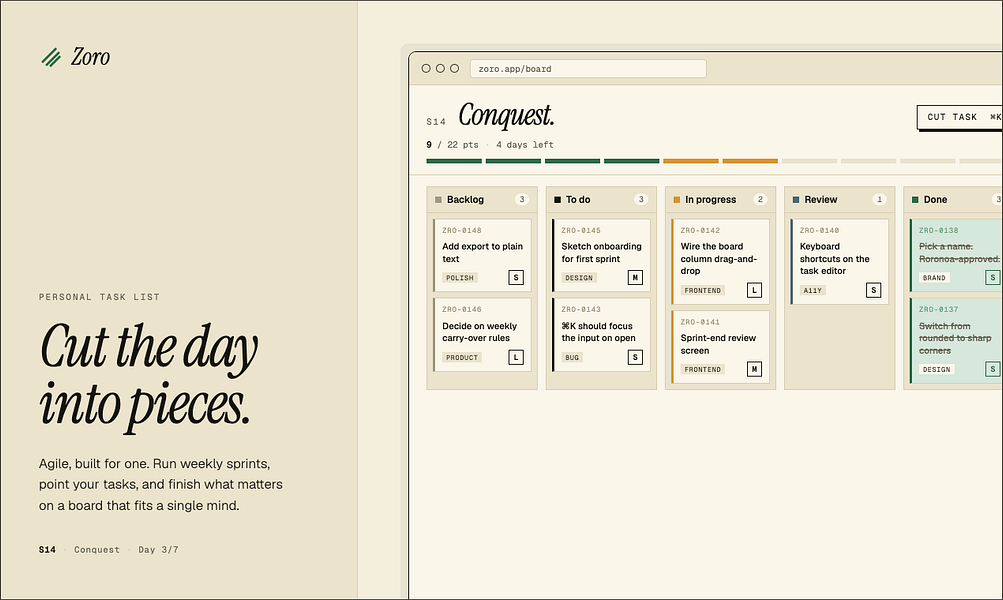The height and width of the screenshot is (600, 1003).
Task: Click the ZRO-0142 task ID
Action: click(x=700, y=230)
